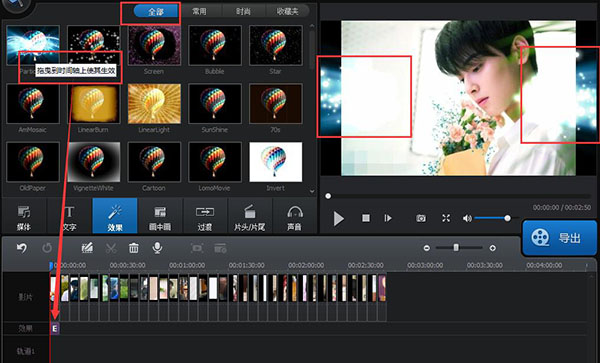Click the preview progress bar handle
The height and width of the screenshot is (363, 600).
click(x=328, y=196)
